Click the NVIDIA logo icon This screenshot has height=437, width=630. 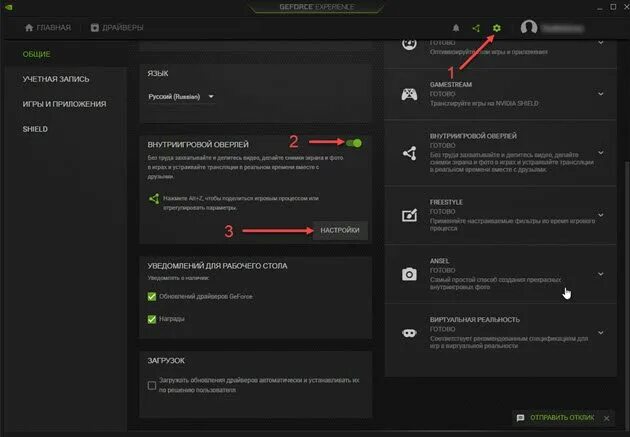8,7
